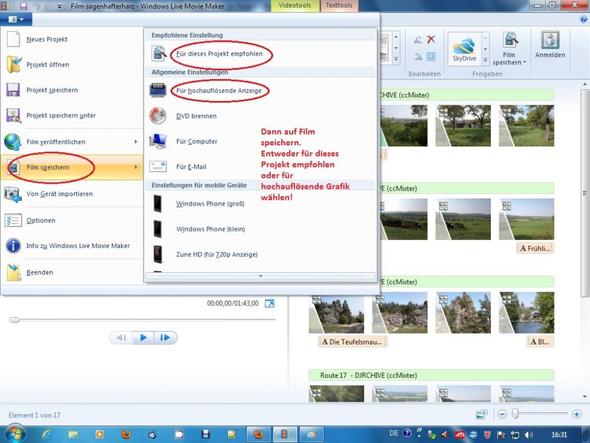Click the Film veröffentlichen globe icon
Image resolution: width=590 pixels, height=443 pixels.
point(12,142)
